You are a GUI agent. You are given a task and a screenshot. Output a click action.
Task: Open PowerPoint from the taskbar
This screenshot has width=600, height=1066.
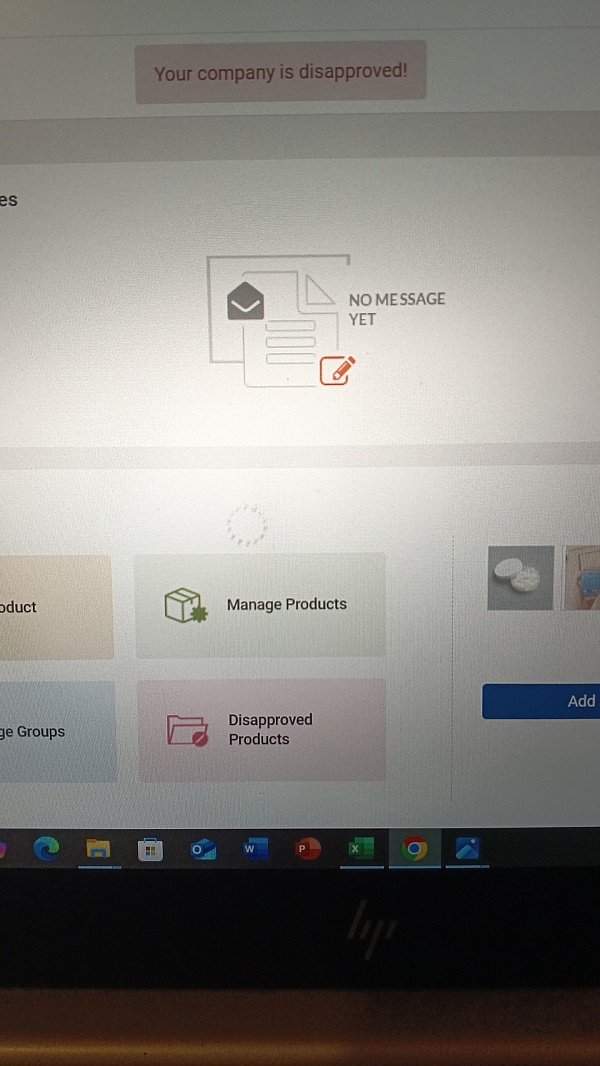coord(308,848)
